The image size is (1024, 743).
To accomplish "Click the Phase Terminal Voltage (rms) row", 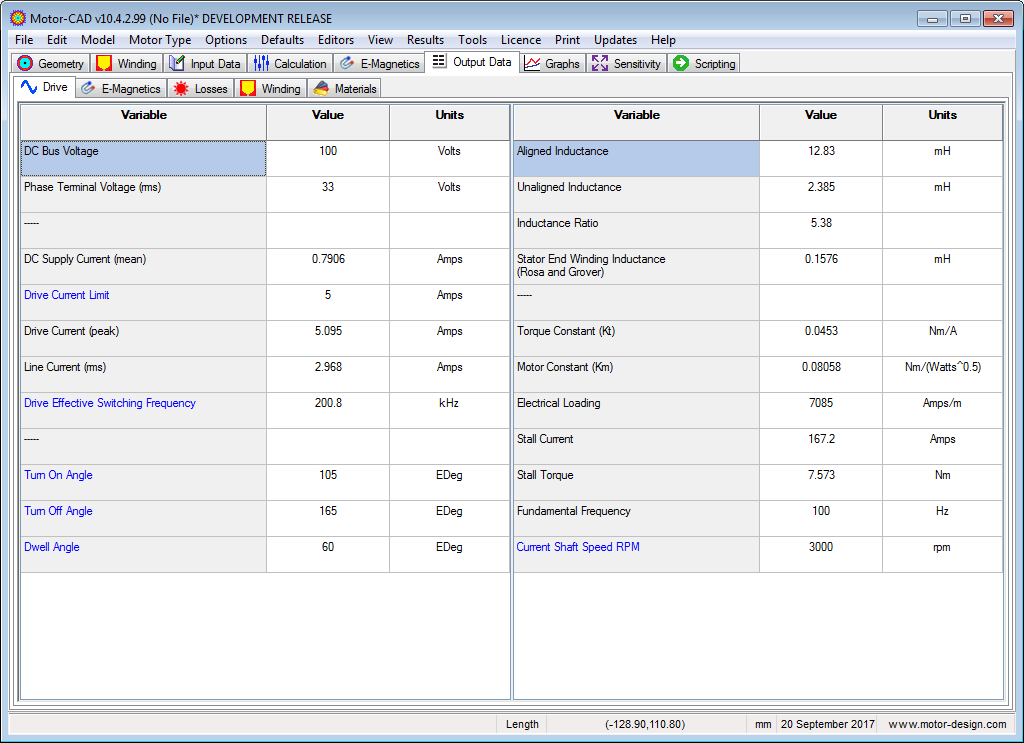I will click(265, 194).
